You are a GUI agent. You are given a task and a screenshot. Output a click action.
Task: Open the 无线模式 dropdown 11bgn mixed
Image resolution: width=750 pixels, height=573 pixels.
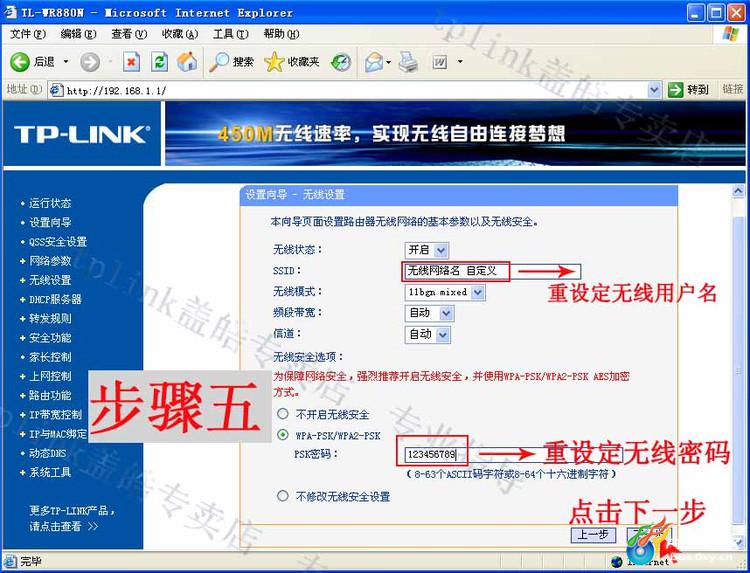tap(445, 292)
